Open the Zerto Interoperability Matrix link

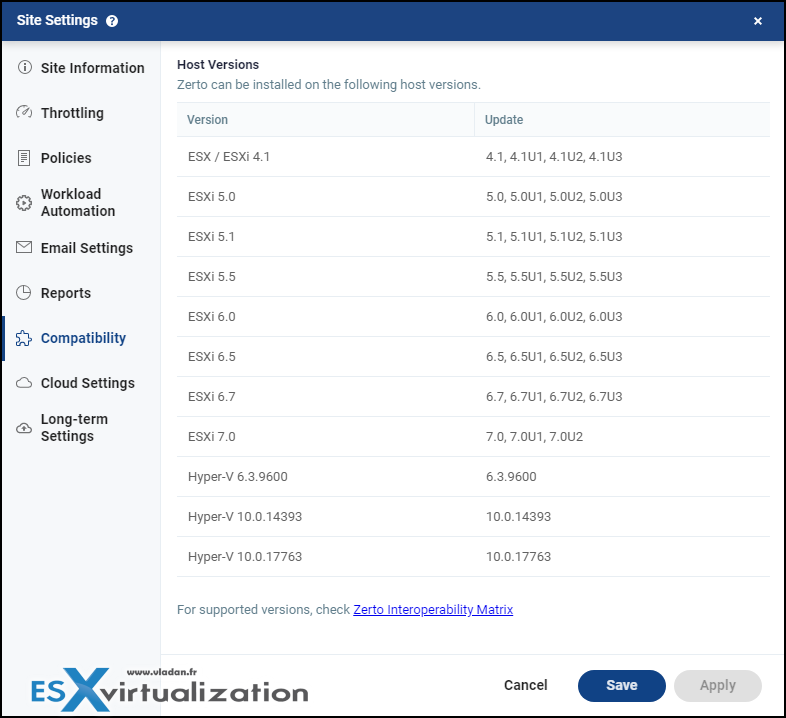(x=433, y=610)
